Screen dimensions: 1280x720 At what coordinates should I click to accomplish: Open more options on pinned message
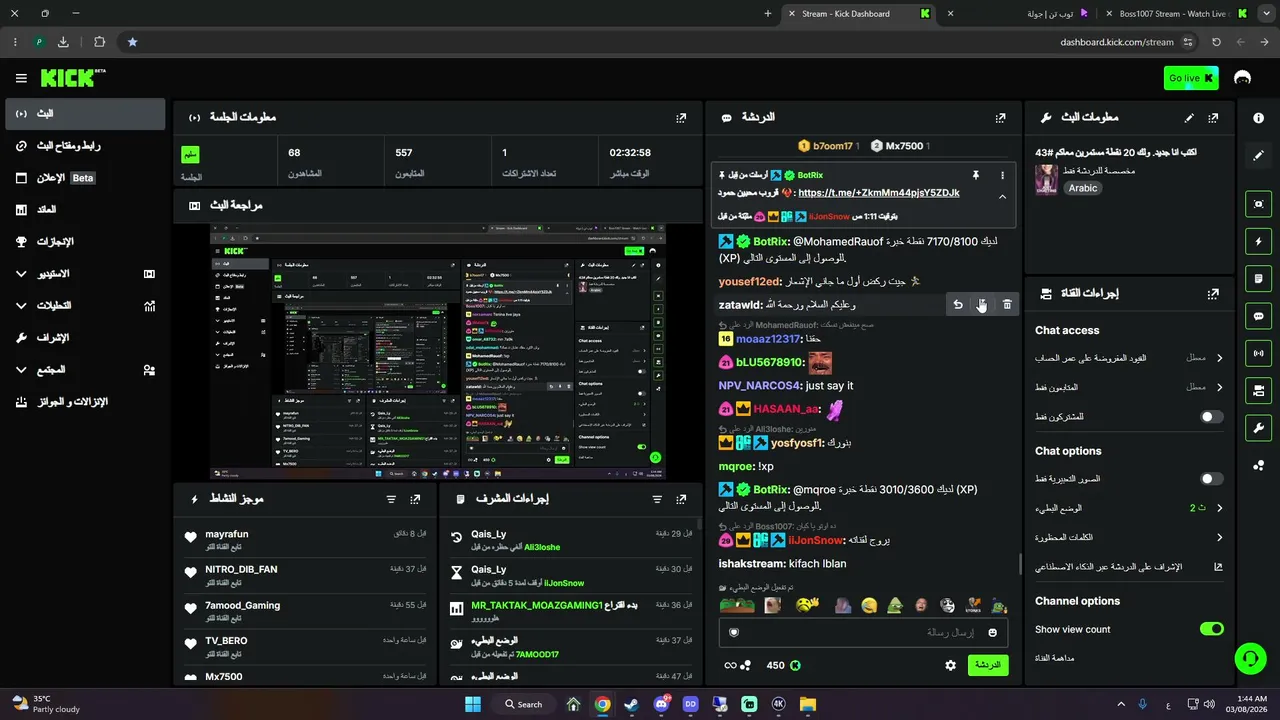[1002, 175]
